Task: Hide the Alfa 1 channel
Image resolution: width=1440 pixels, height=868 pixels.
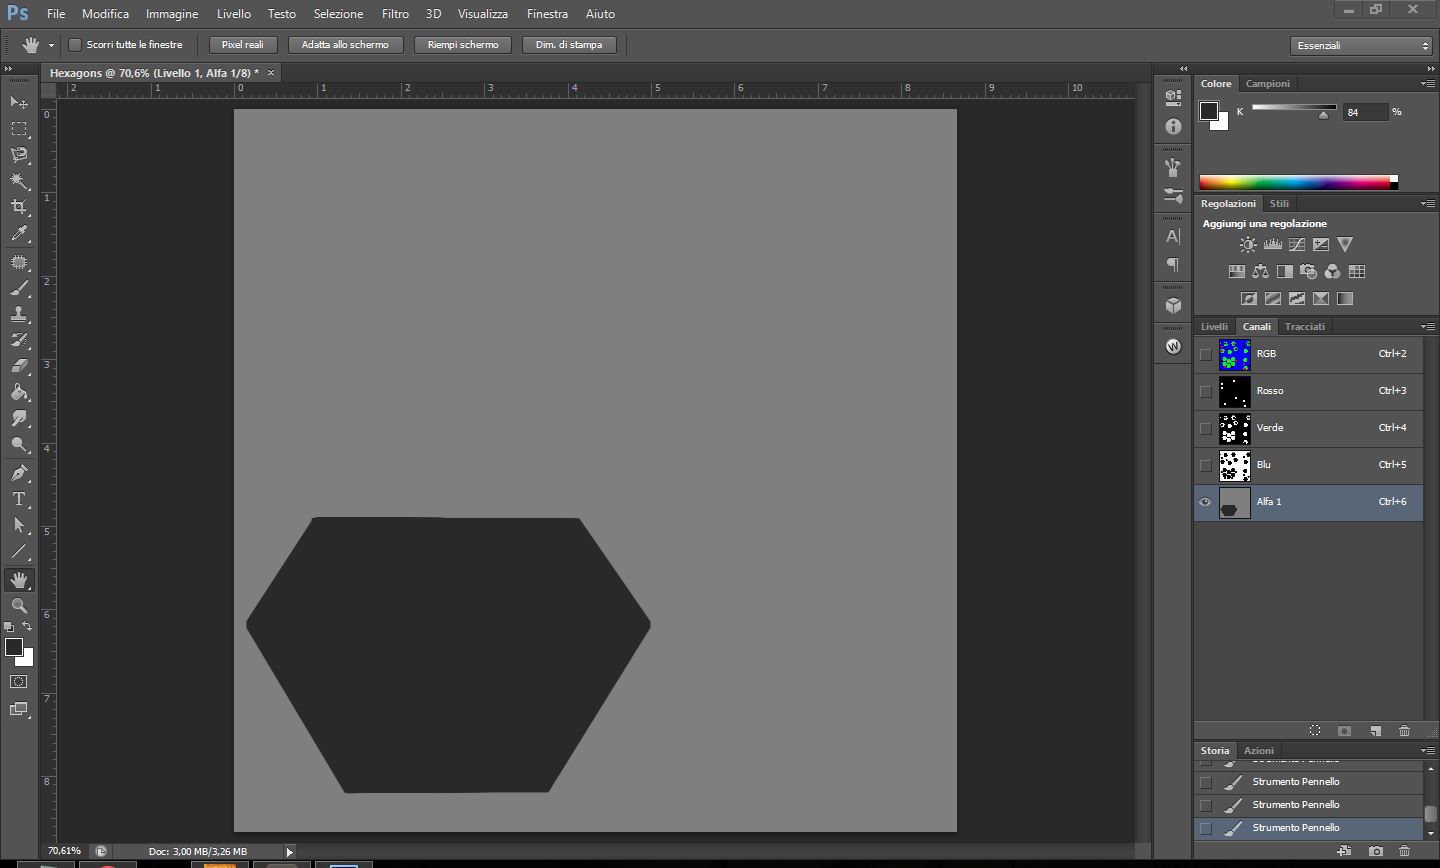Action: [x=1205, y=502]
